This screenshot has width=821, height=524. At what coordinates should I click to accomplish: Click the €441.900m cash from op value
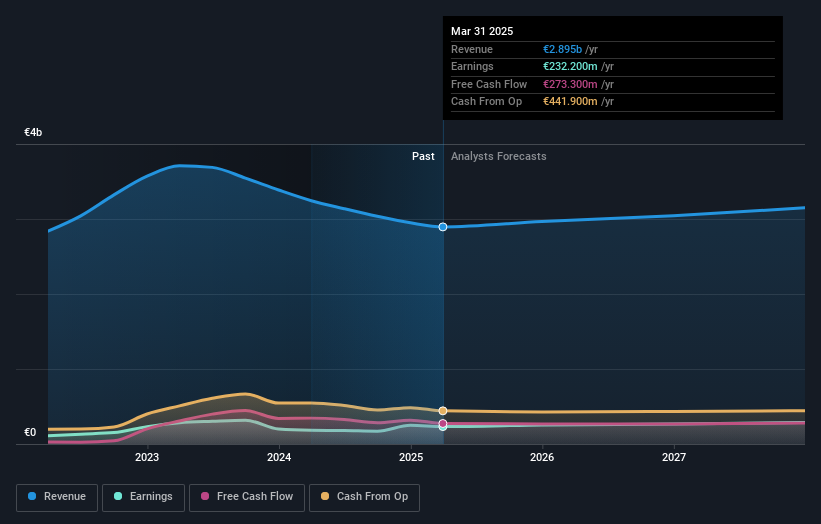[x=570, y=102]
